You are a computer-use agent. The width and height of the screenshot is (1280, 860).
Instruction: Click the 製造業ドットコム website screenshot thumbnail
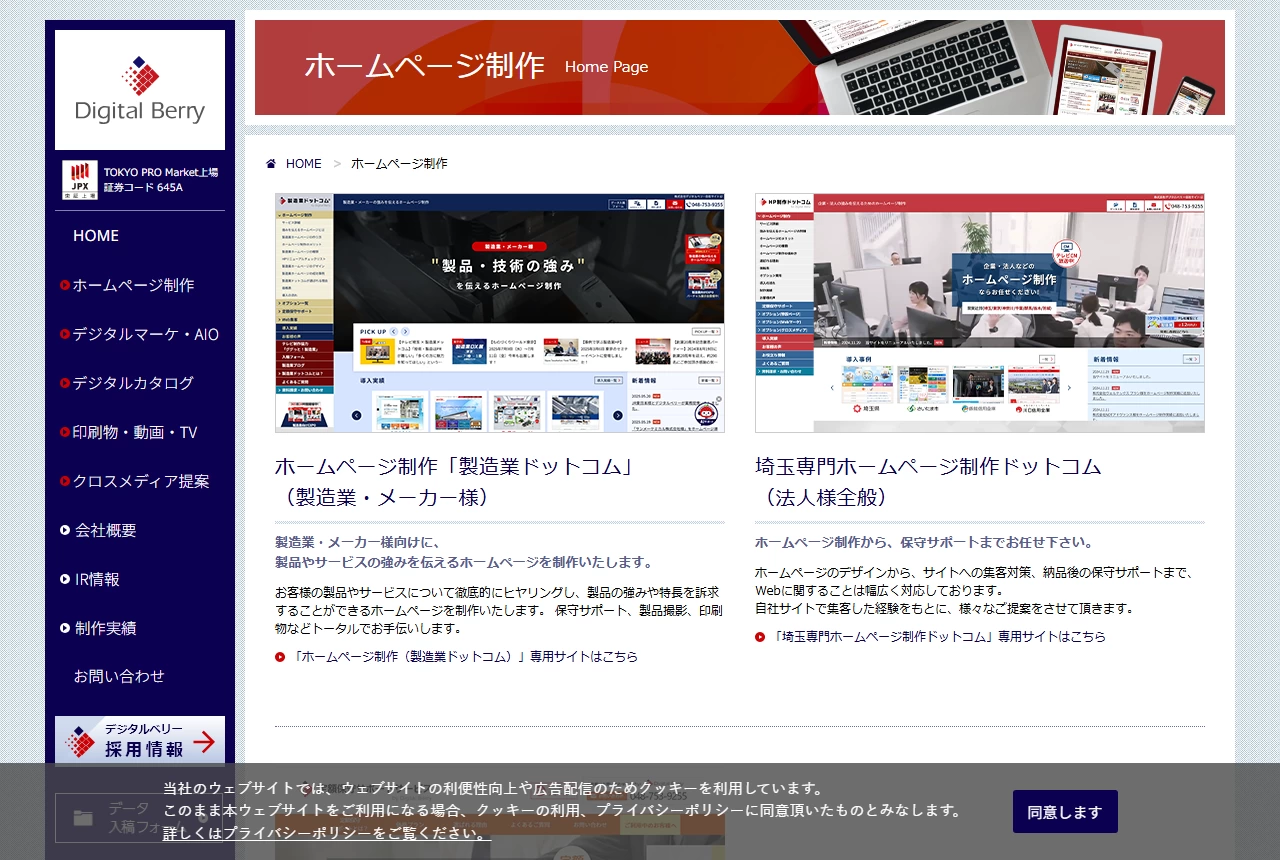pos(500,313)
